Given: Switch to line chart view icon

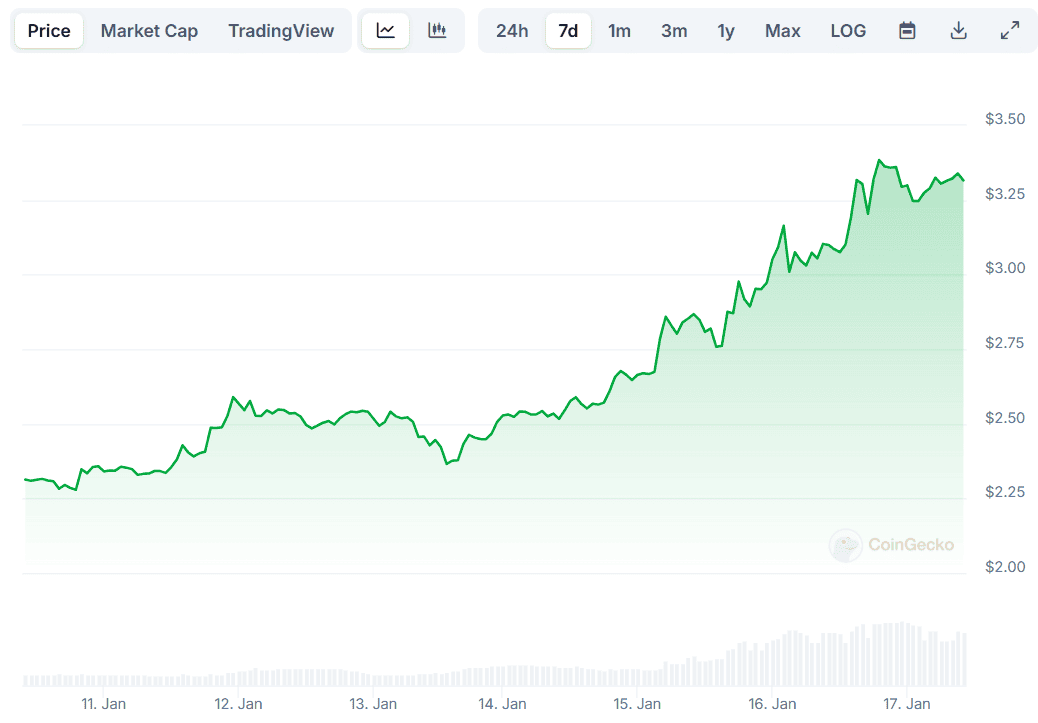Looking at the screenshot, I should pyautogui.click(x=385, y=30).
